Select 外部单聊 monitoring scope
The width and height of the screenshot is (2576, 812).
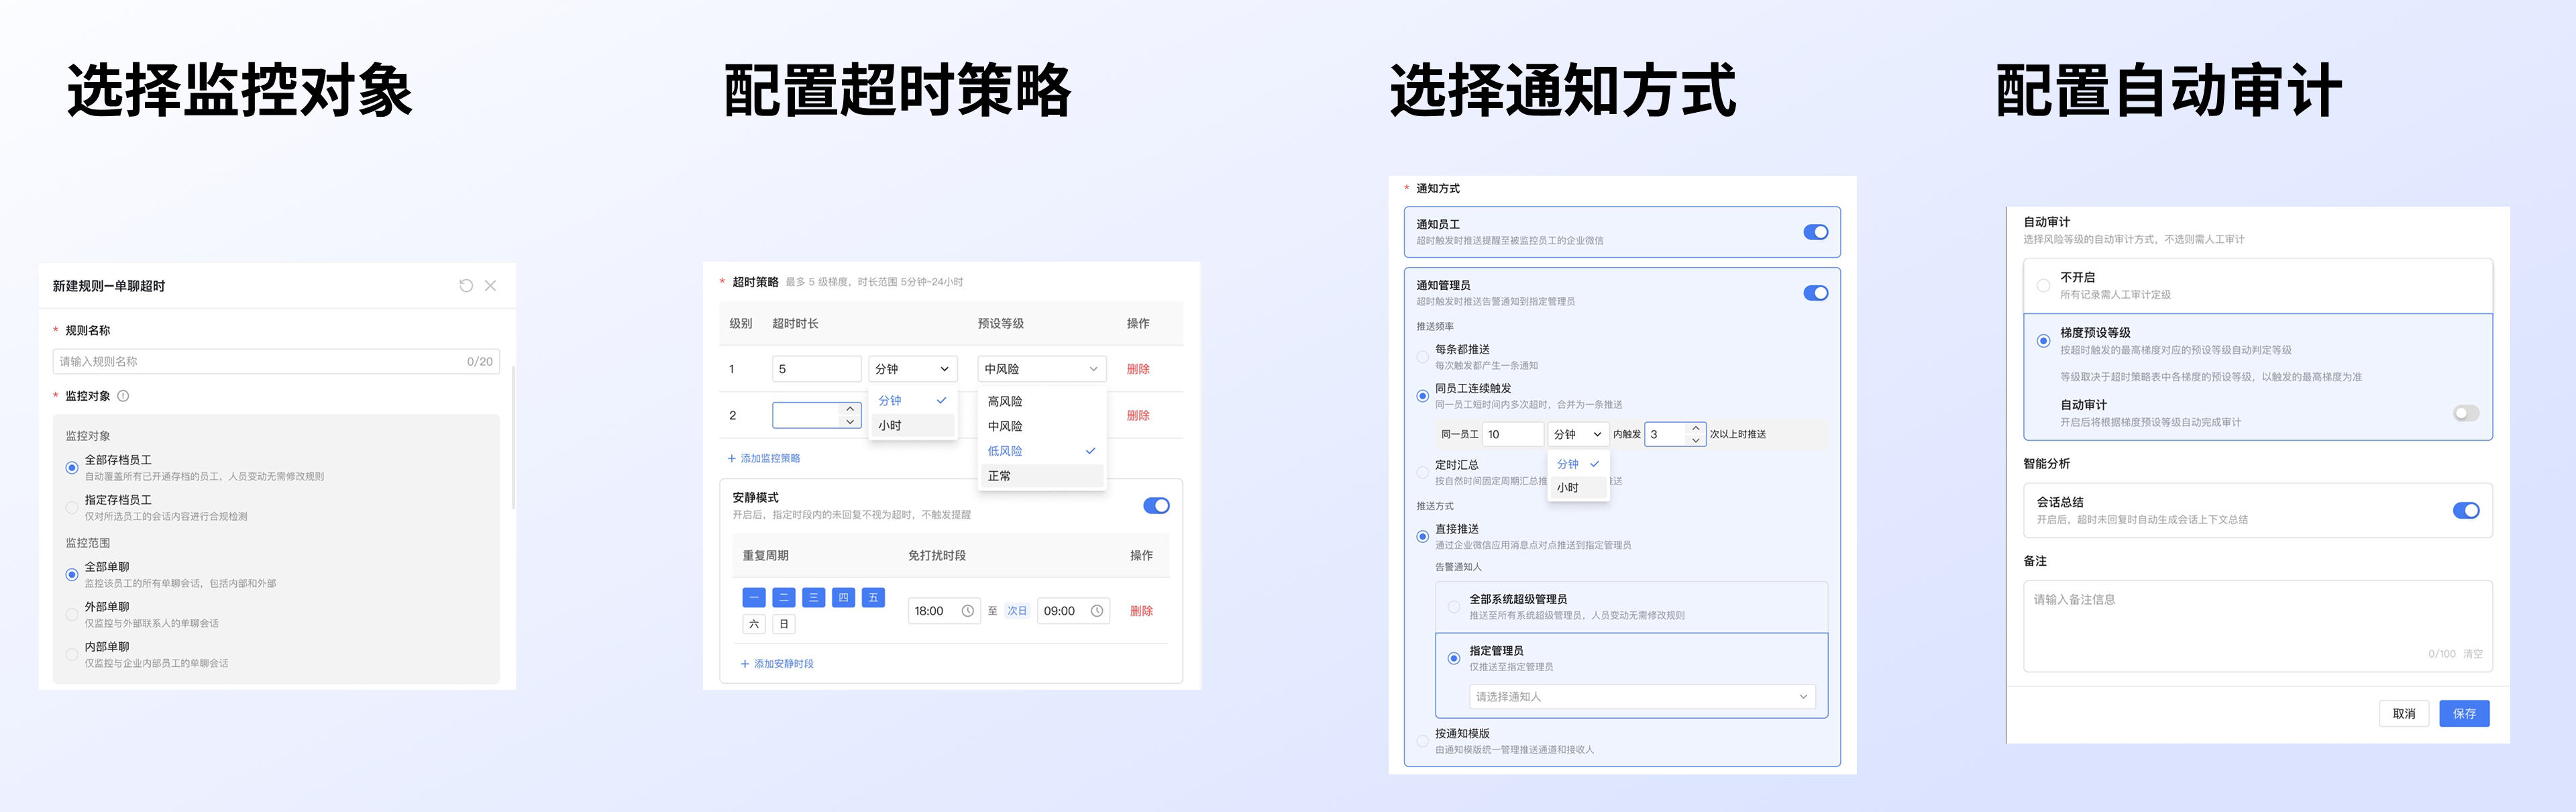72,615
